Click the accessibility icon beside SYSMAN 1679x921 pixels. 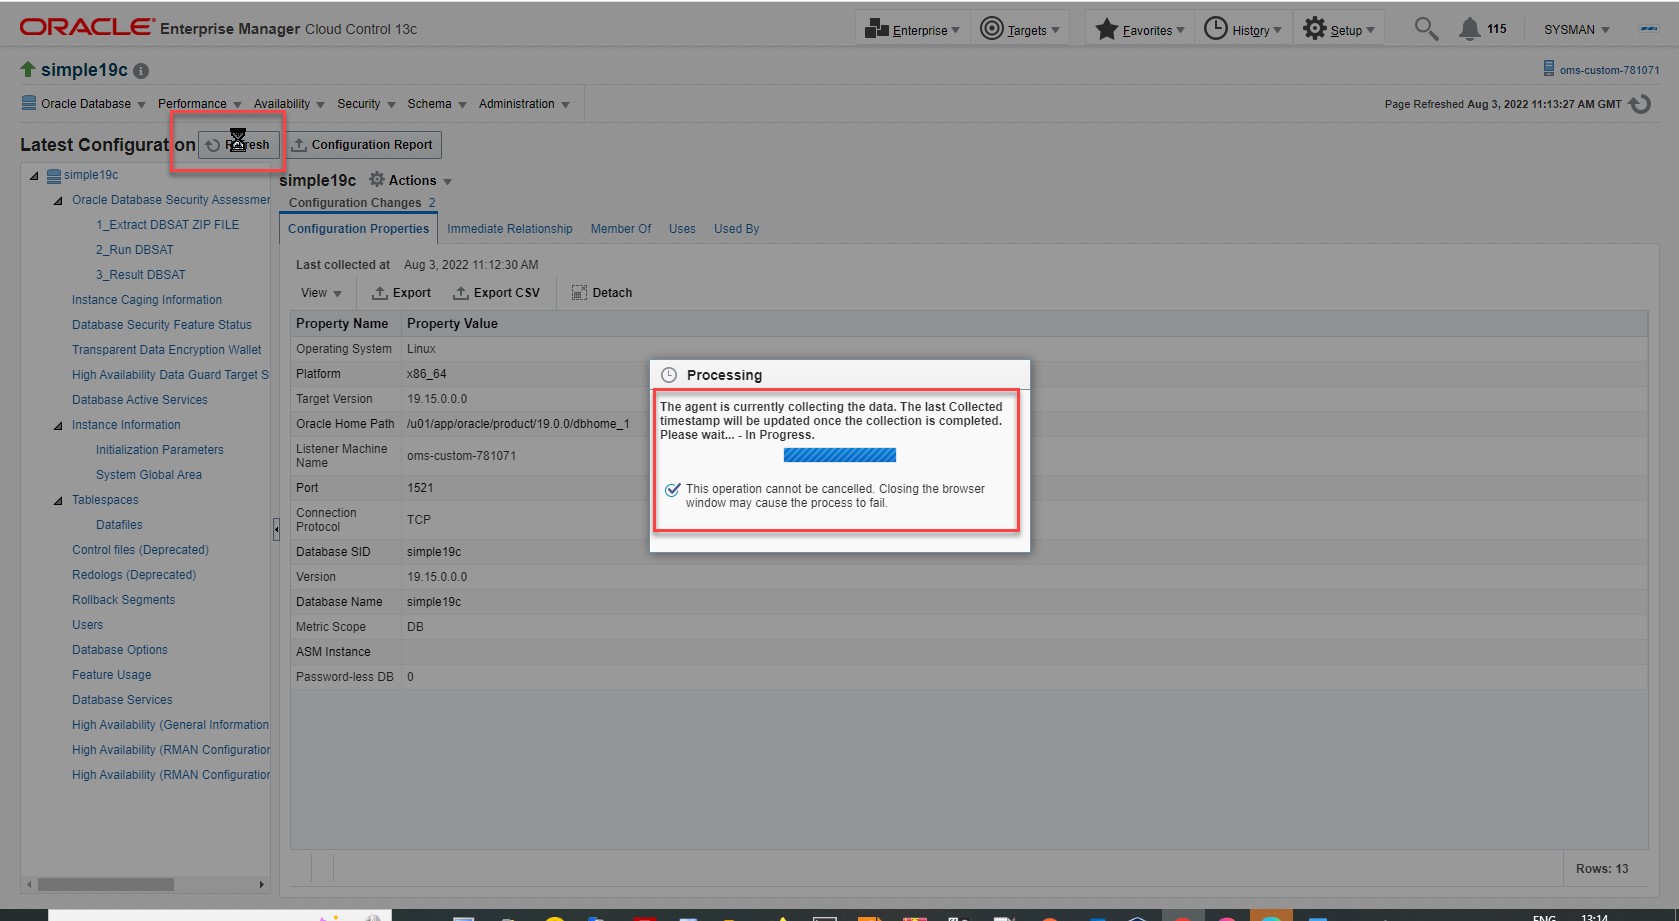click(1649, 29)
